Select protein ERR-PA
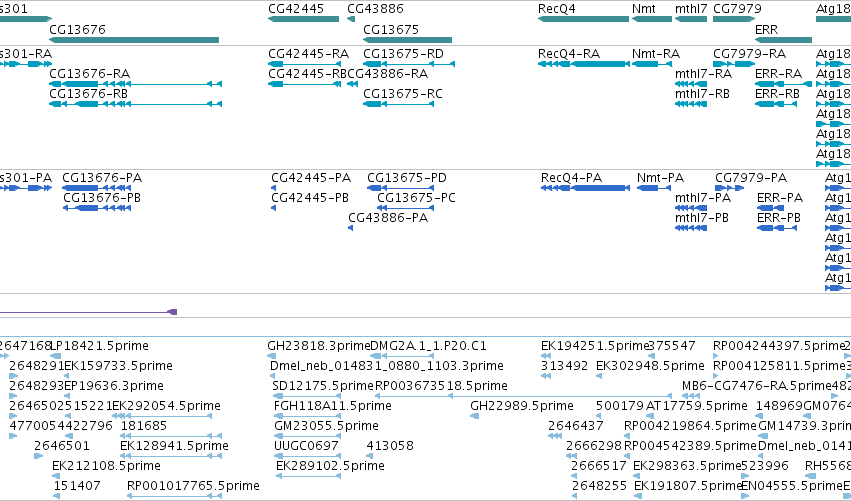 tap(780, 198)
